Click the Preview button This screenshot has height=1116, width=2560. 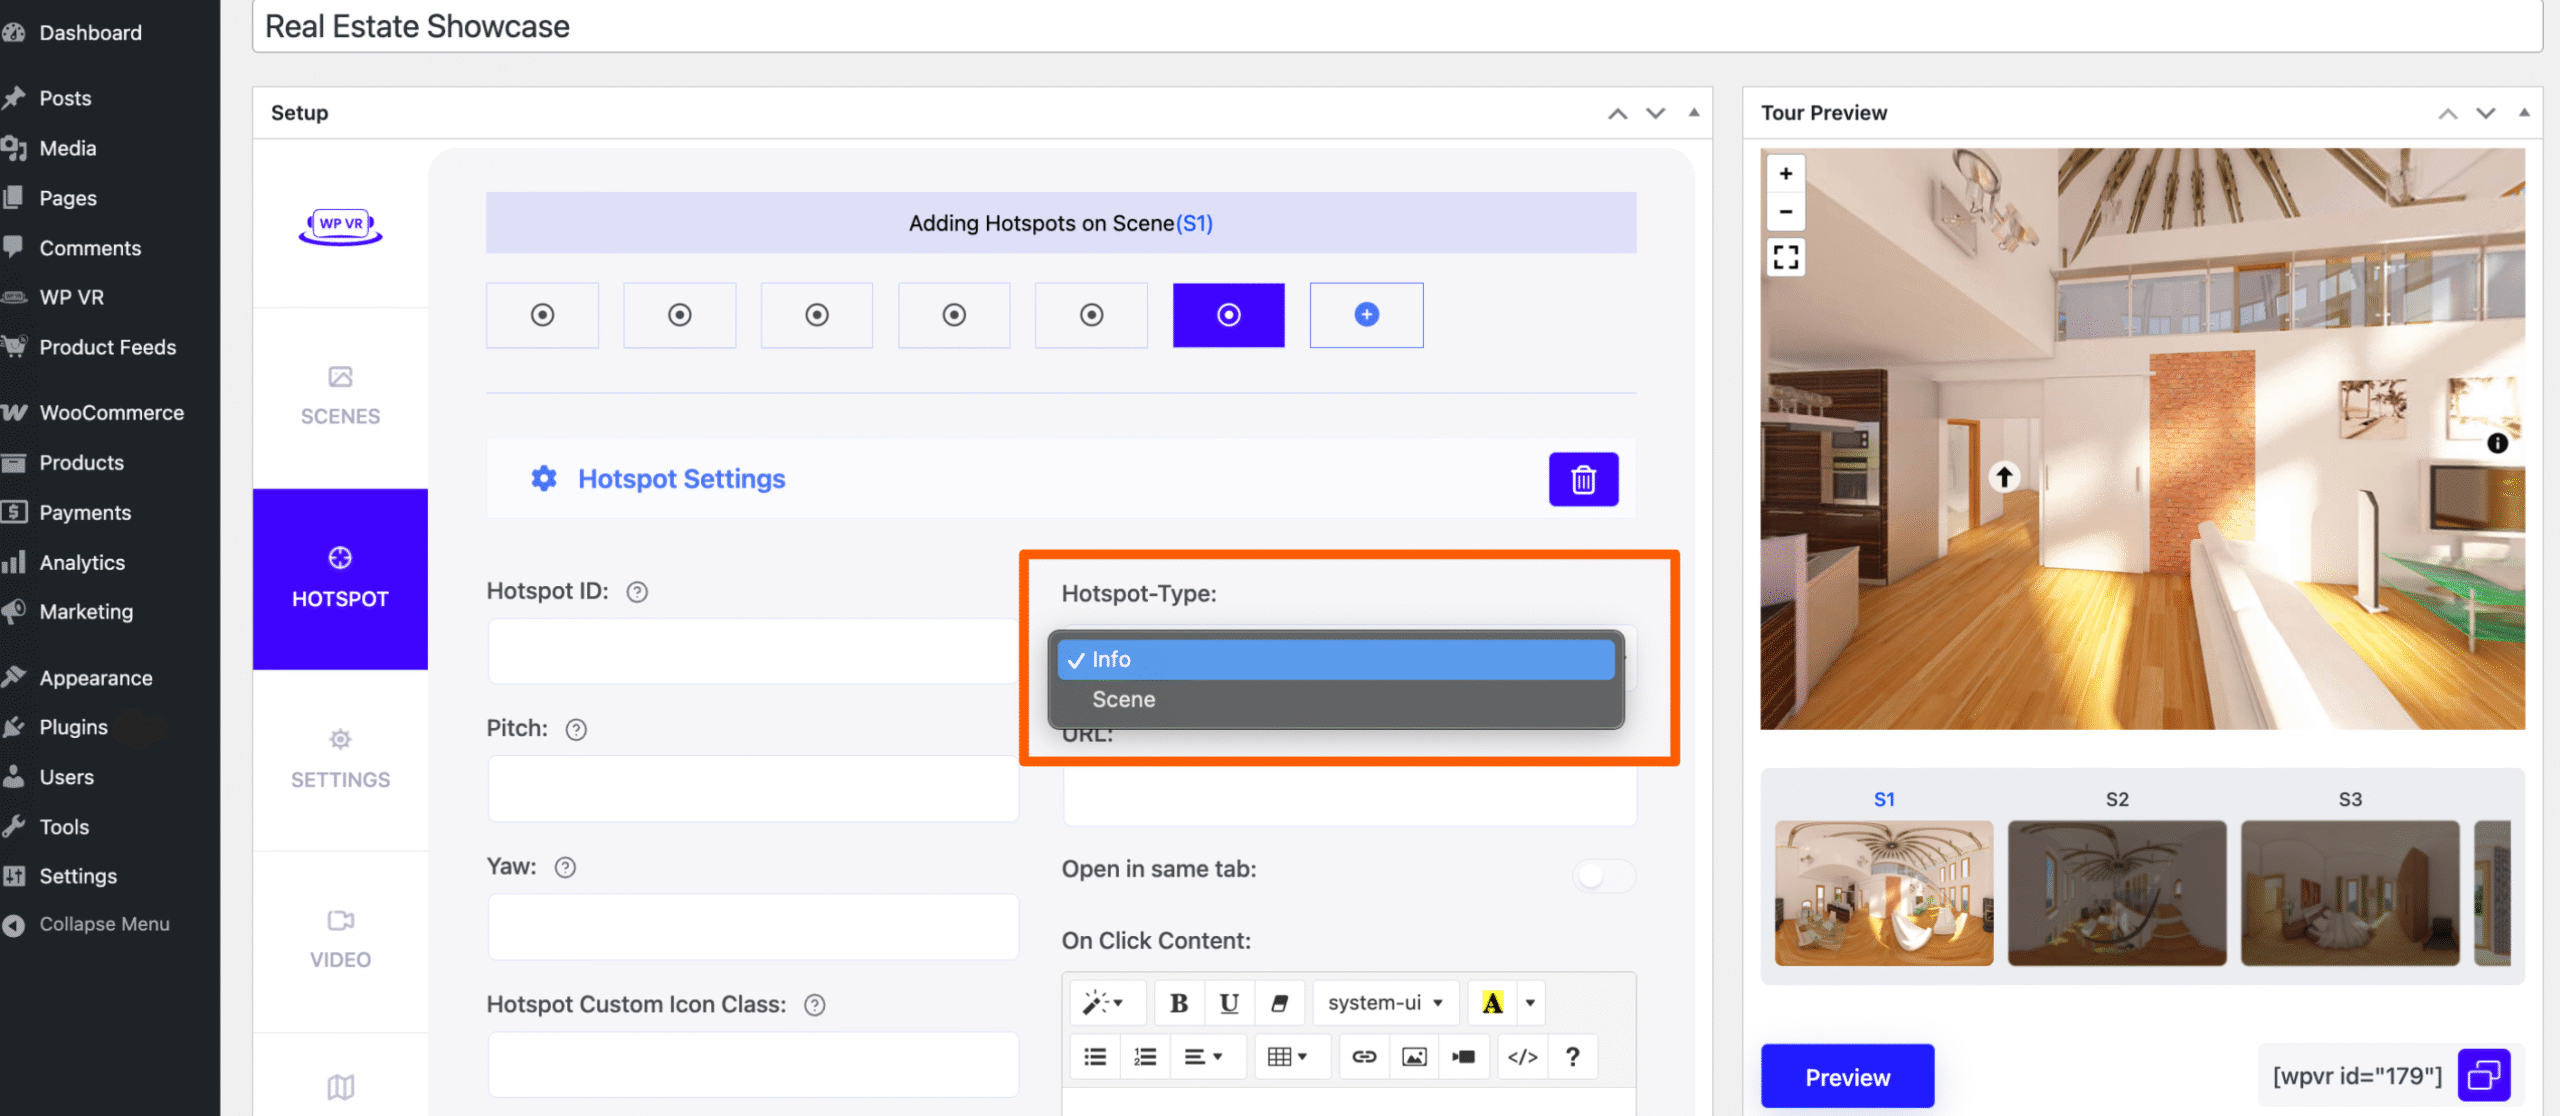(x=1847, y=1077)
